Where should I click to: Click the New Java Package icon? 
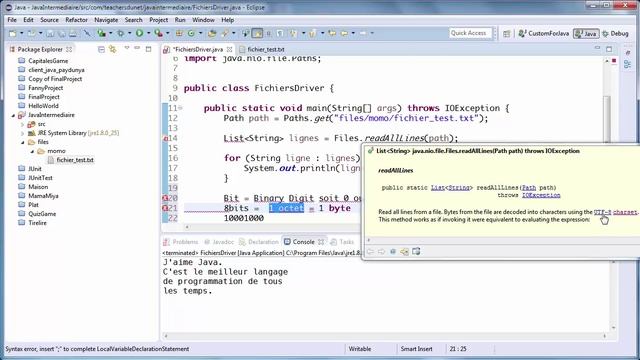point(179,33)
